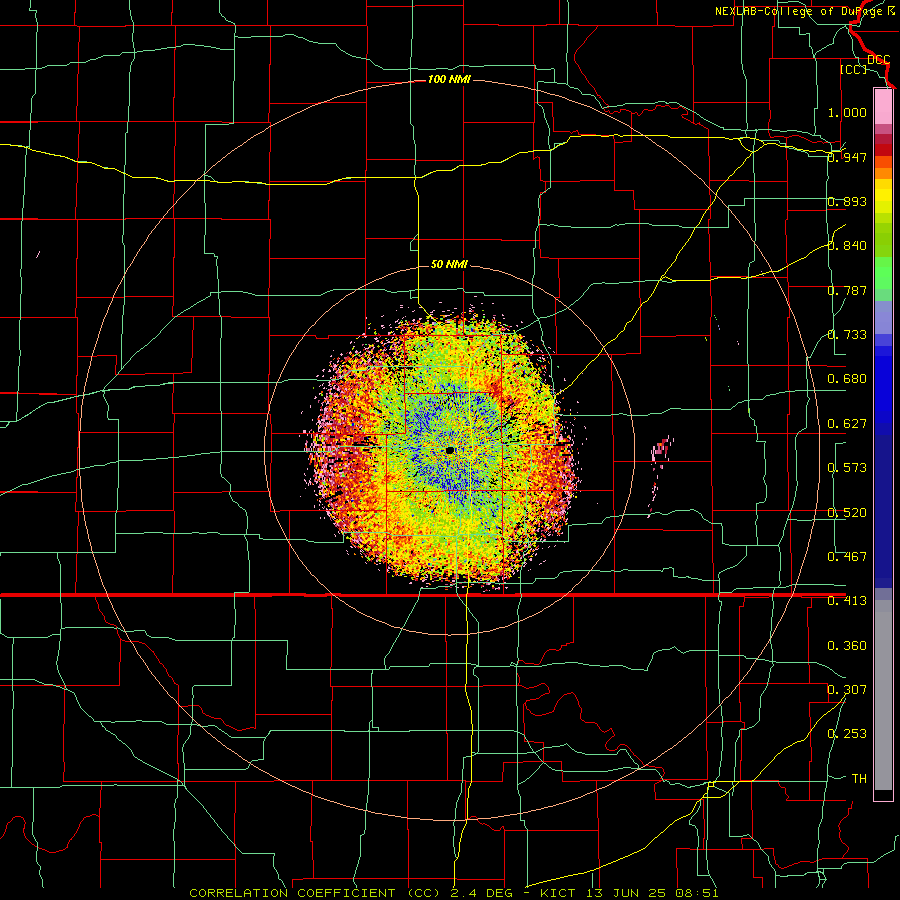Click the black radar site dot at center
This screenshot has width=900, height=900.
point(450,451)
